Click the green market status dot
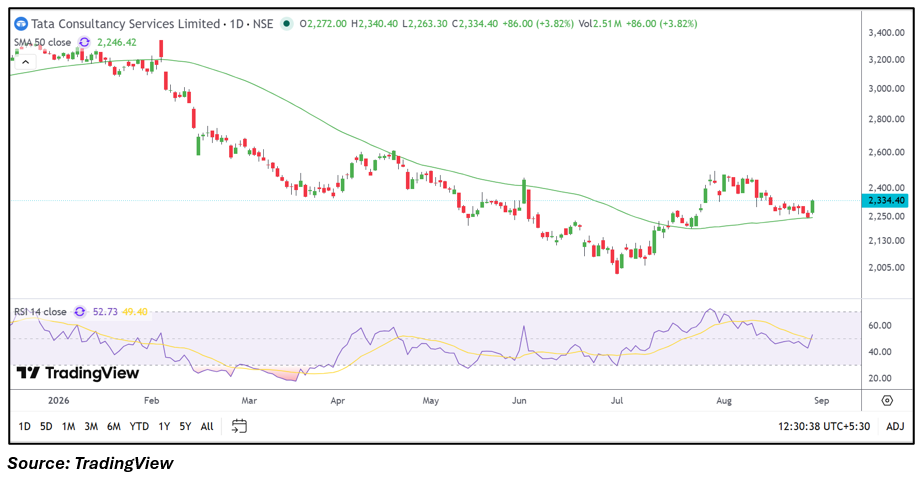 [287, 24]
